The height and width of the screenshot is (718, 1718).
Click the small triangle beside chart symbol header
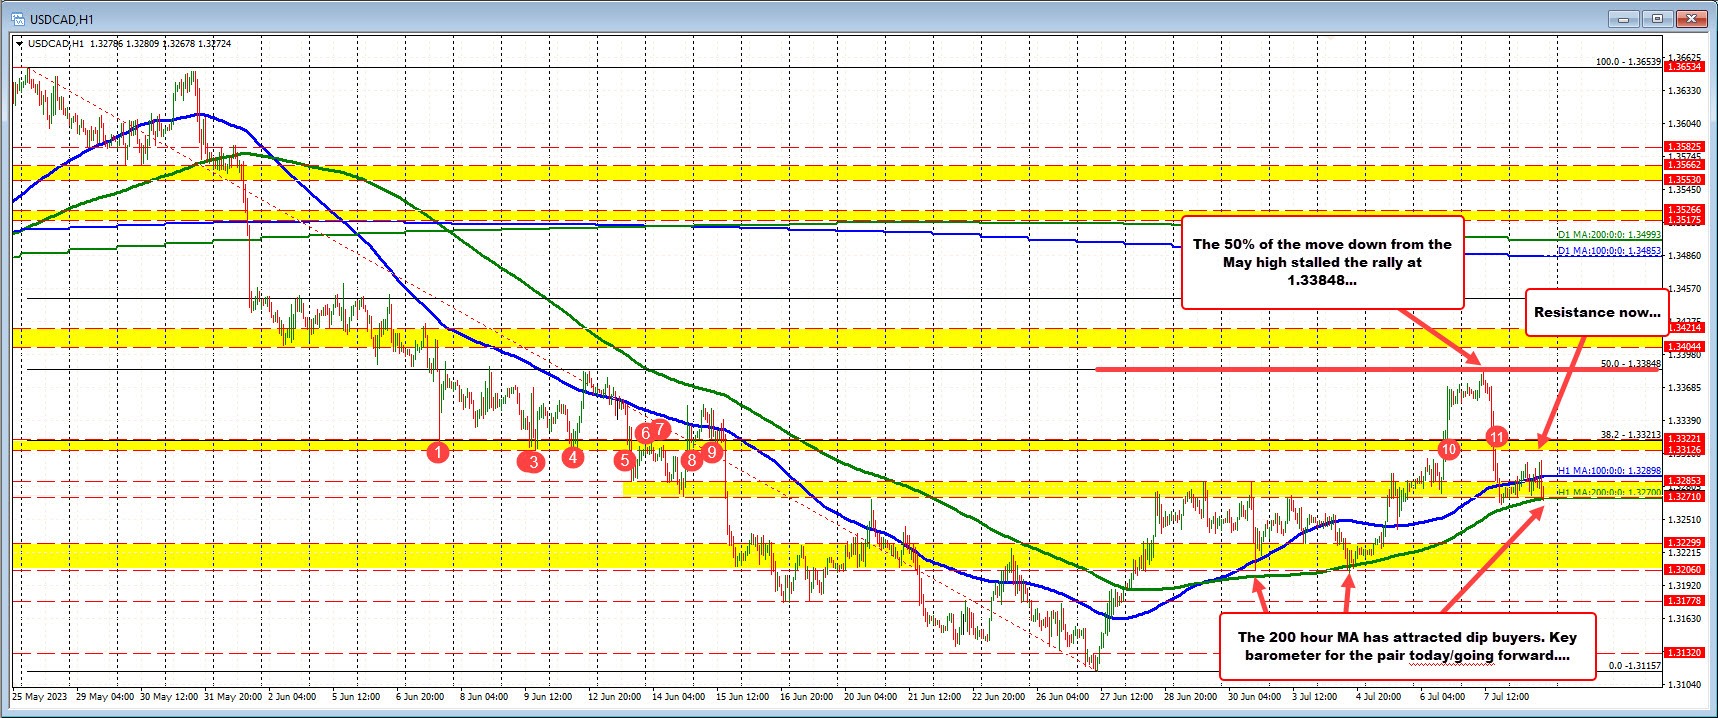coord(20,44)
